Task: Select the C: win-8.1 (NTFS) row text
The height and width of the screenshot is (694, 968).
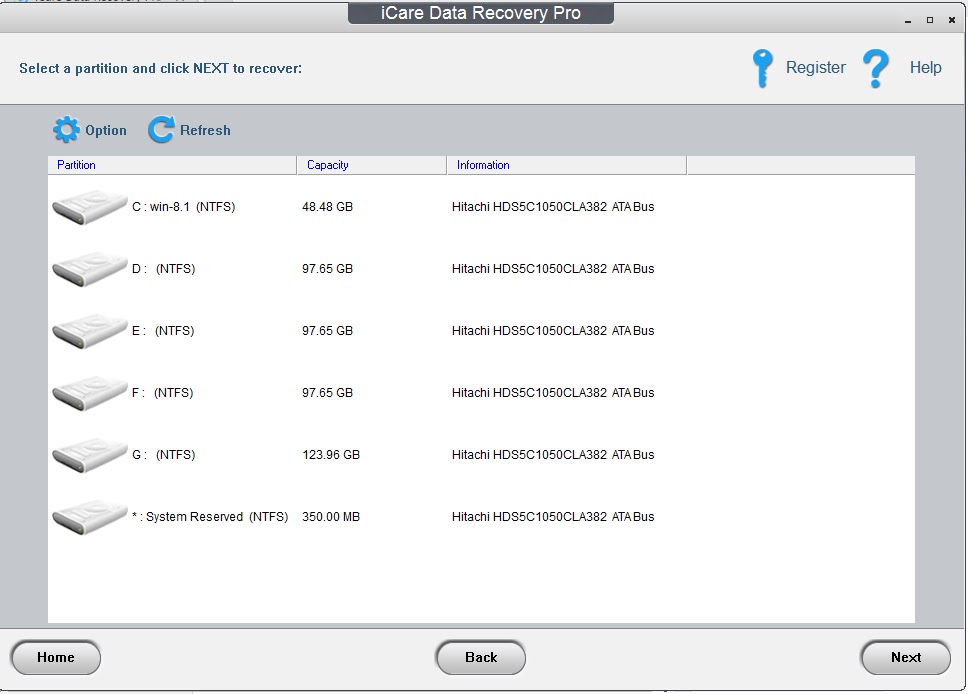Action: point(183,207)
